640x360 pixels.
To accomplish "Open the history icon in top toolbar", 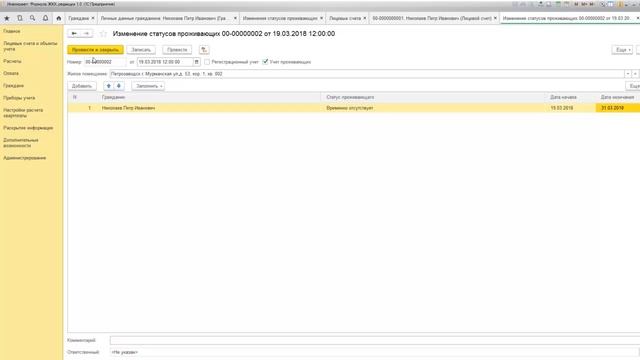I will 20,18.
